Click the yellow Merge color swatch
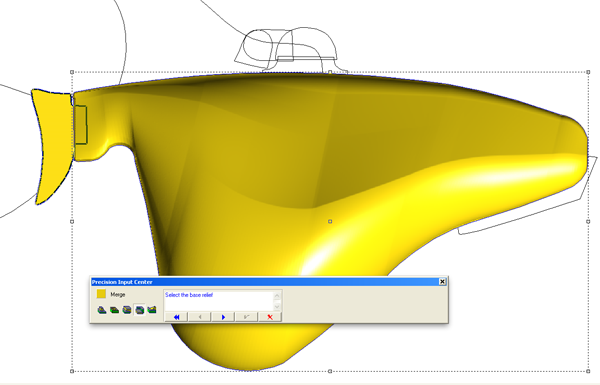 pyautogui.click(x=101, y=294)
